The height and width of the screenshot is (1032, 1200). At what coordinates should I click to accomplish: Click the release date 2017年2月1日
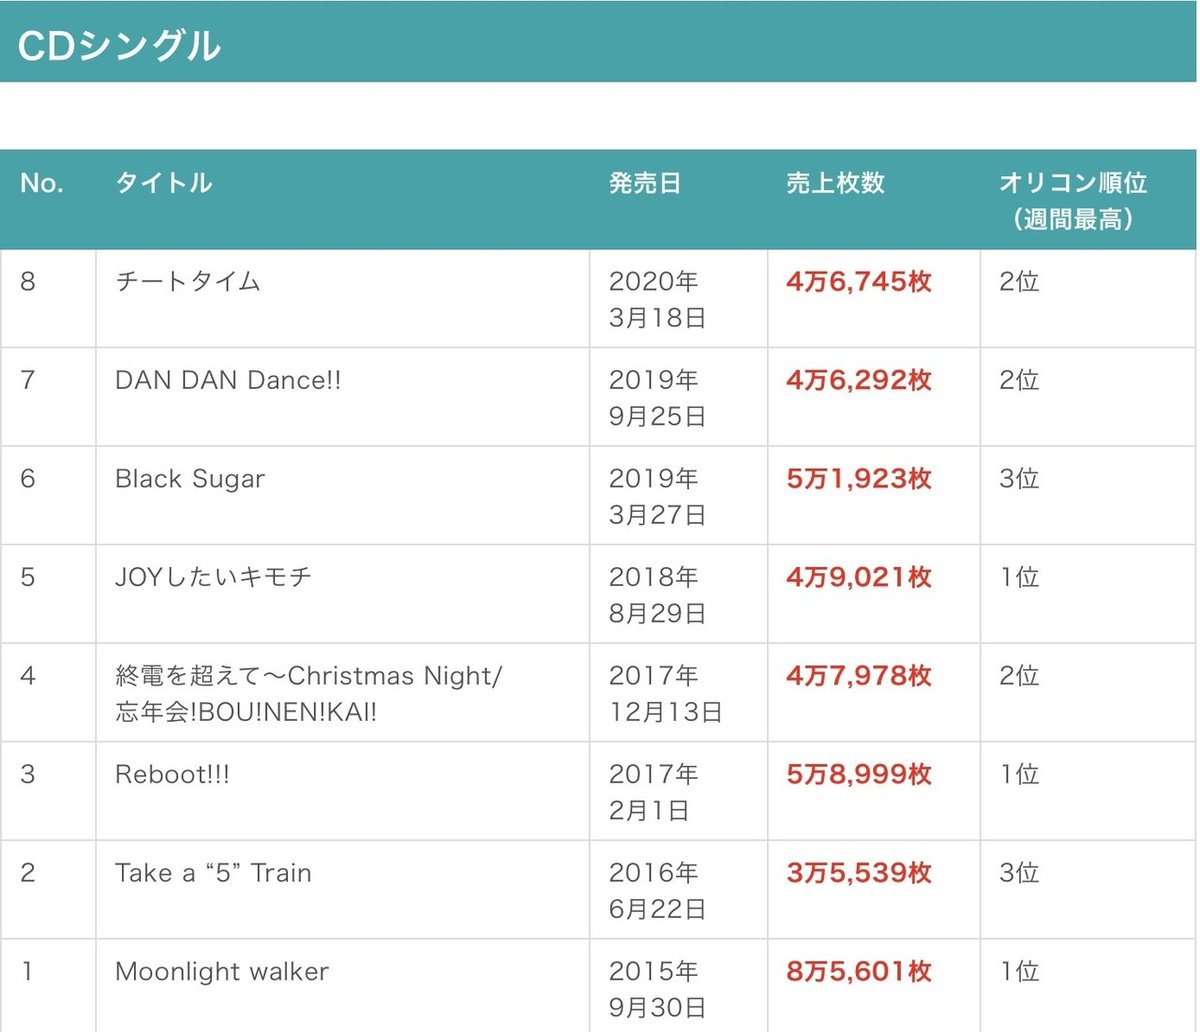click(654, 793)
